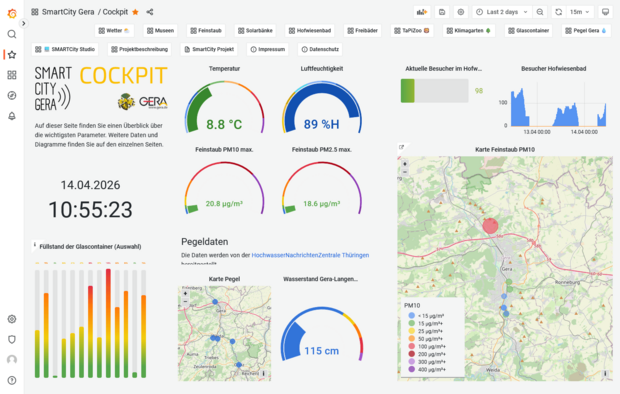
Task: Open the Pegel Gera dashboard link
Action: pos(586,30)
